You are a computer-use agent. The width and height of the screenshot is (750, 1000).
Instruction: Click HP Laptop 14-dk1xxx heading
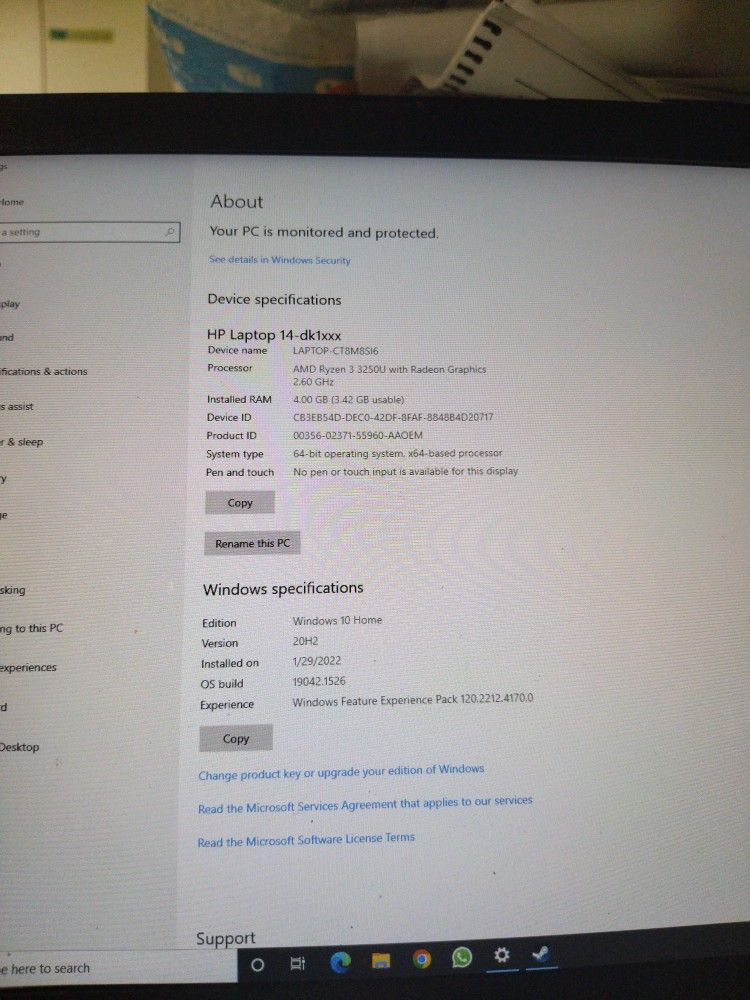pyautogui.click(x=274, y=335)
